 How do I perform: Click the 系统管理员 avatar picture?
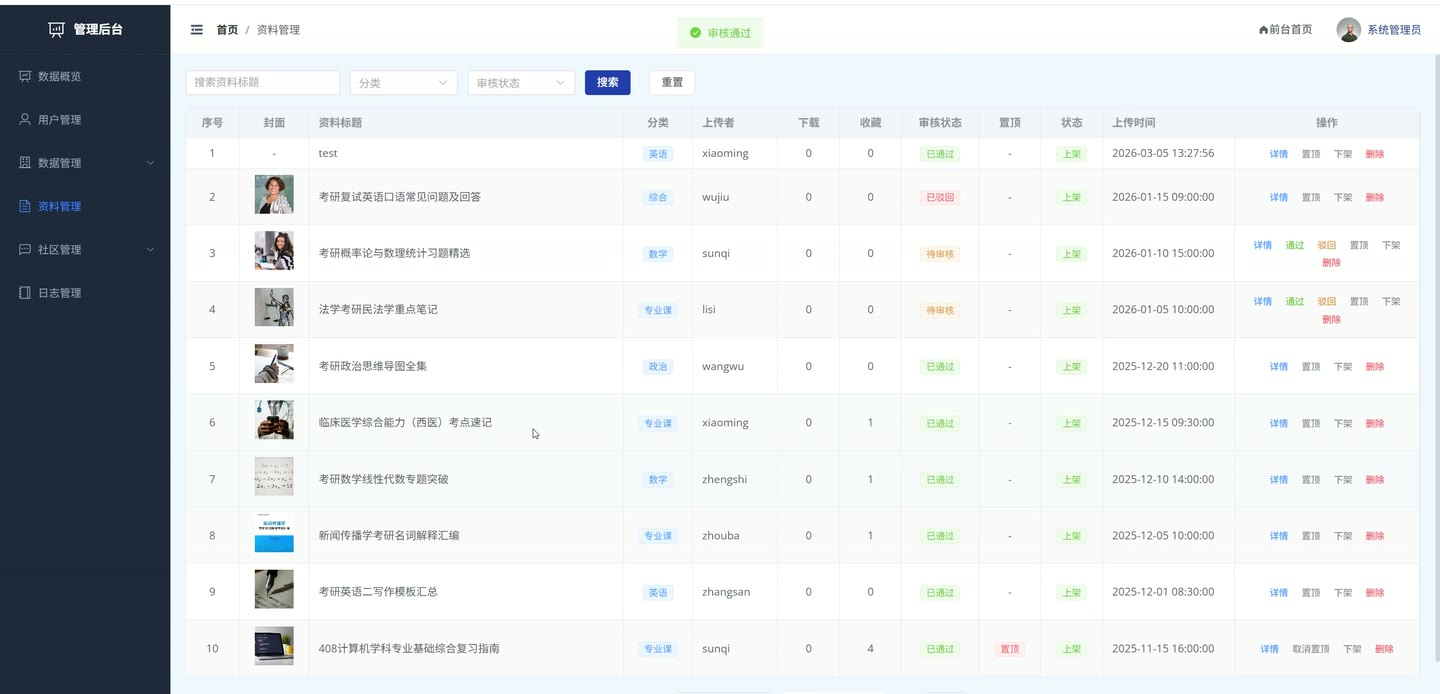coord(1349,30)
